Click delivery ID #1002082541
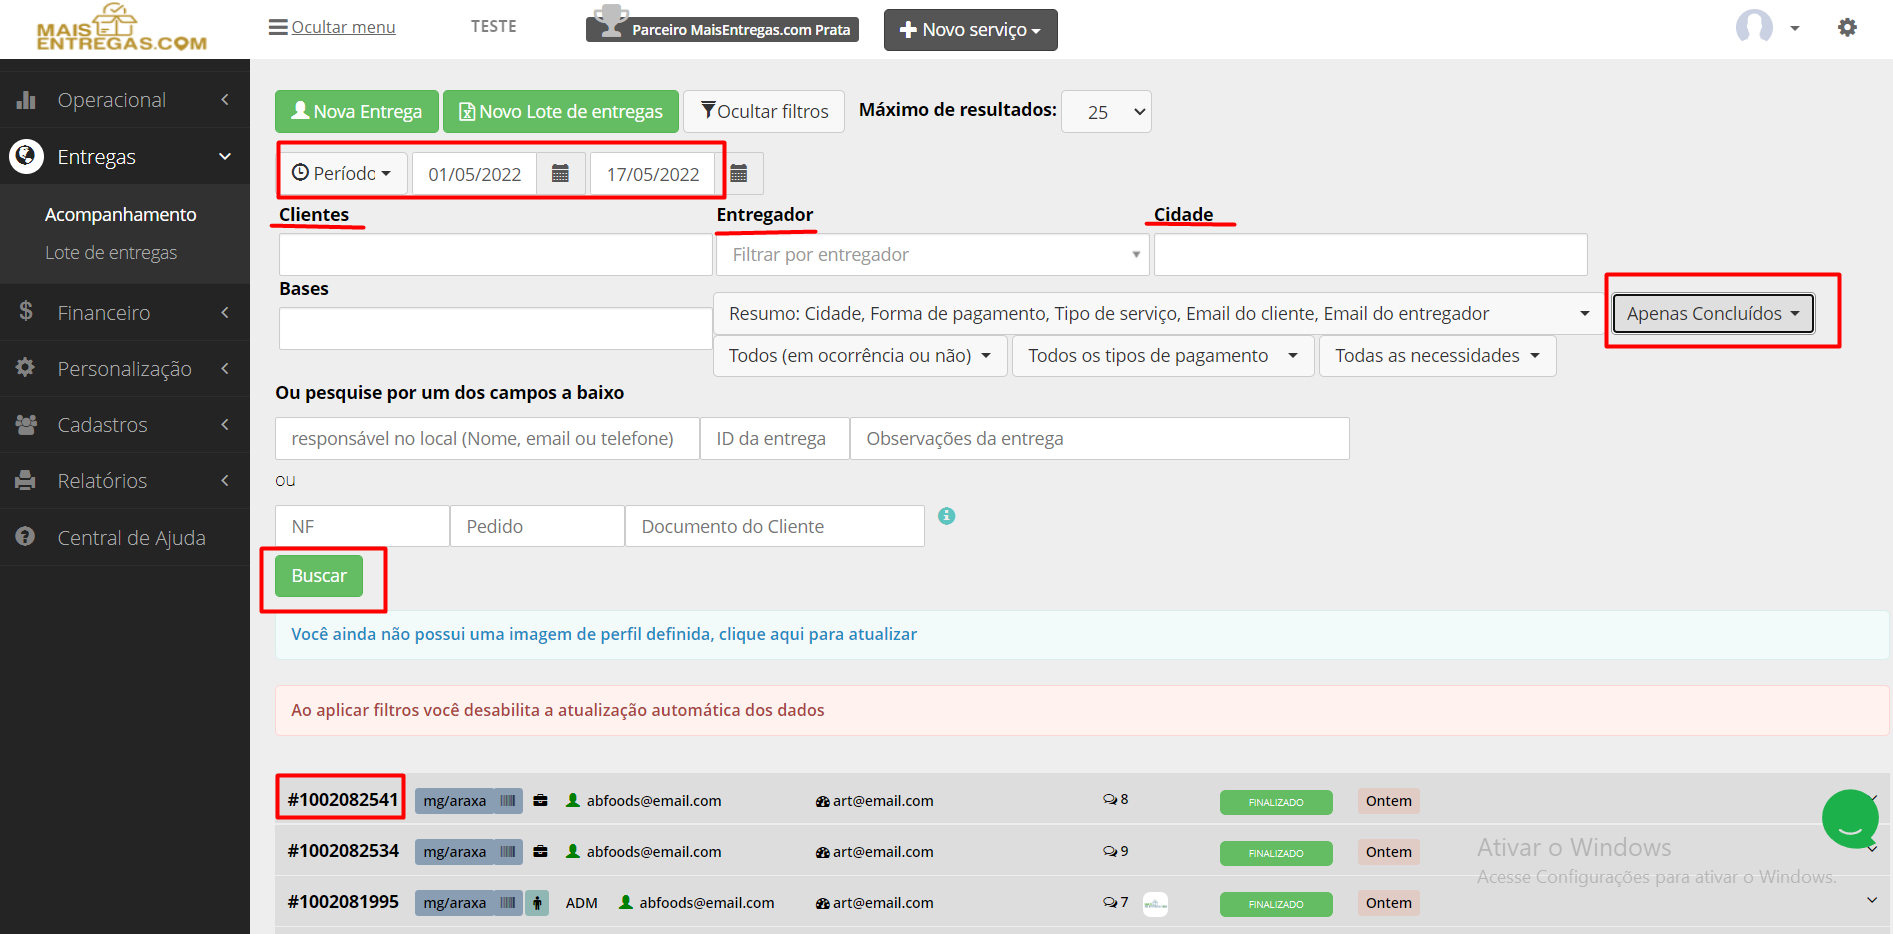Screen dimensions: 1893x934 [x=343, y=800]
